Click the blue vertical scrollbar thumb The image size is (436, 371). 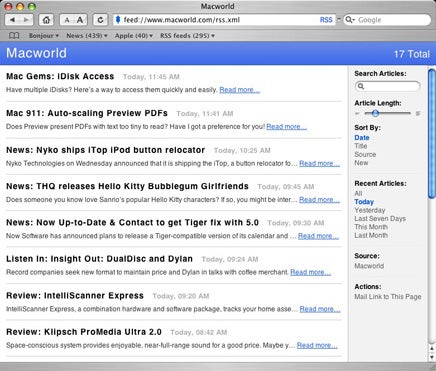click(x=432, y=134)
